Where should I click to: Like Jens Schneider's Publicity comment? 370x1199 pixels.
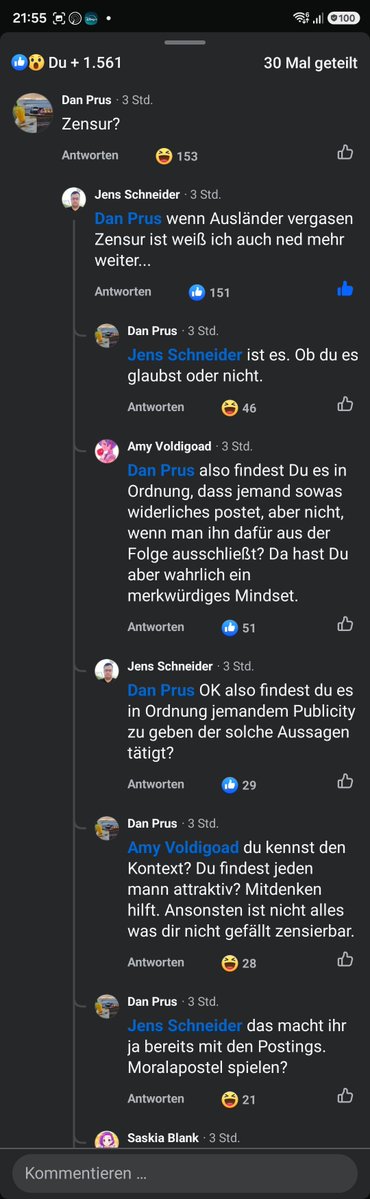[x=345, y=781]
